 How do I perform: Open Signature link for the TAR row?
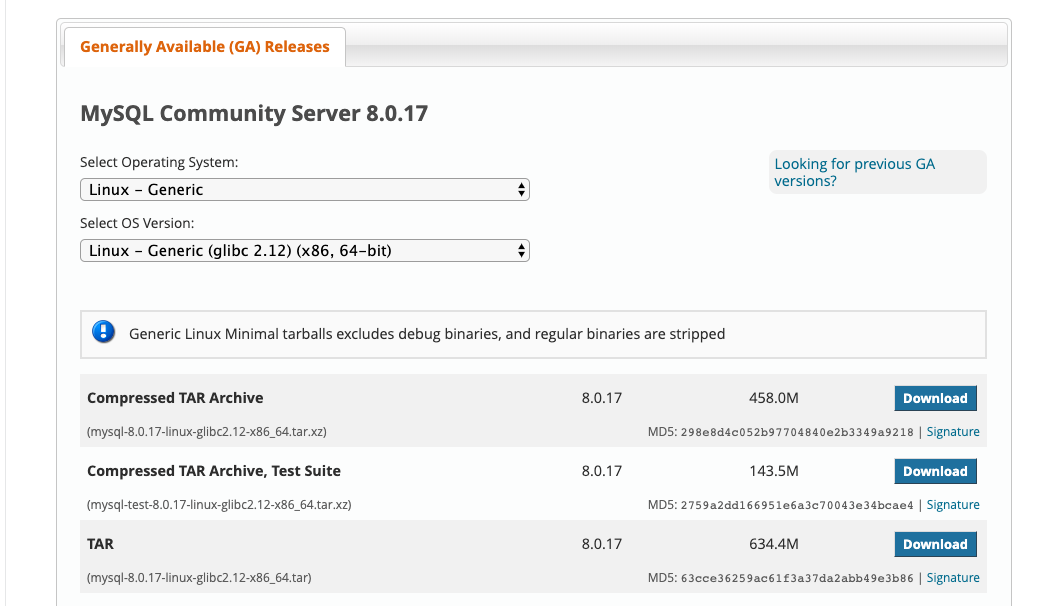pyautogui.click(x=952, y=578)
